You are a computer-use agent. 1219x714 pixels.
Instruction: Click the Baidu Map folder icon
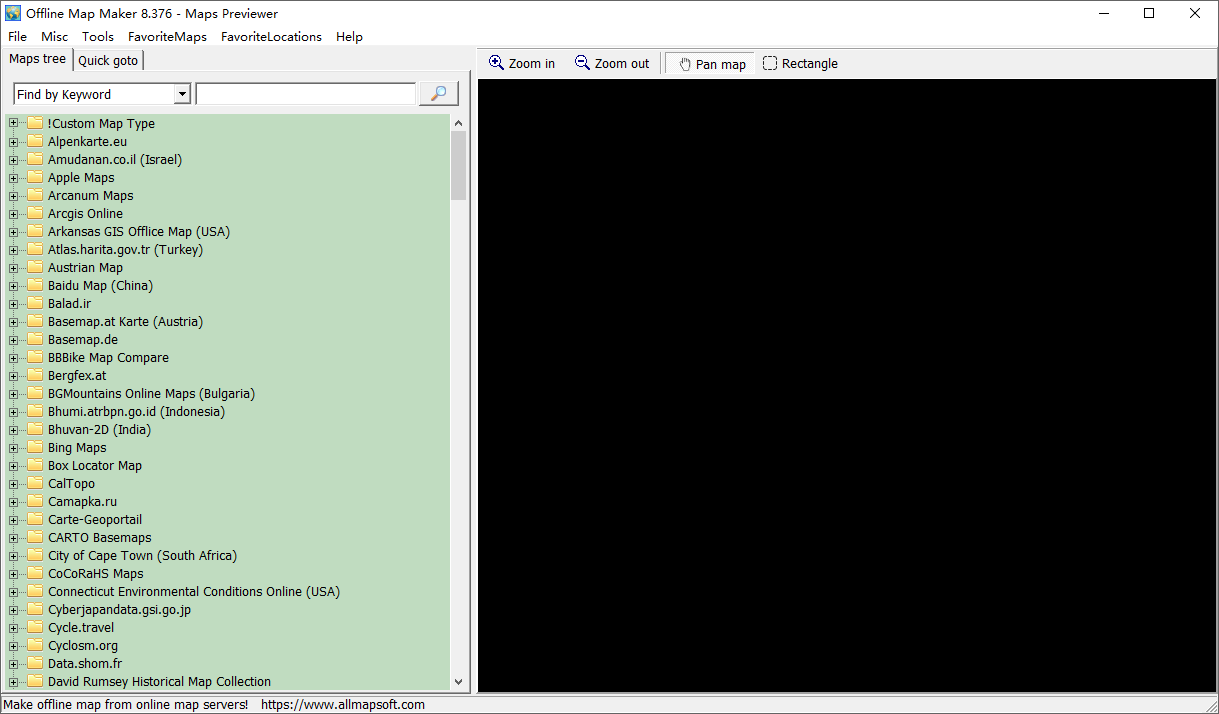point(35,286)
